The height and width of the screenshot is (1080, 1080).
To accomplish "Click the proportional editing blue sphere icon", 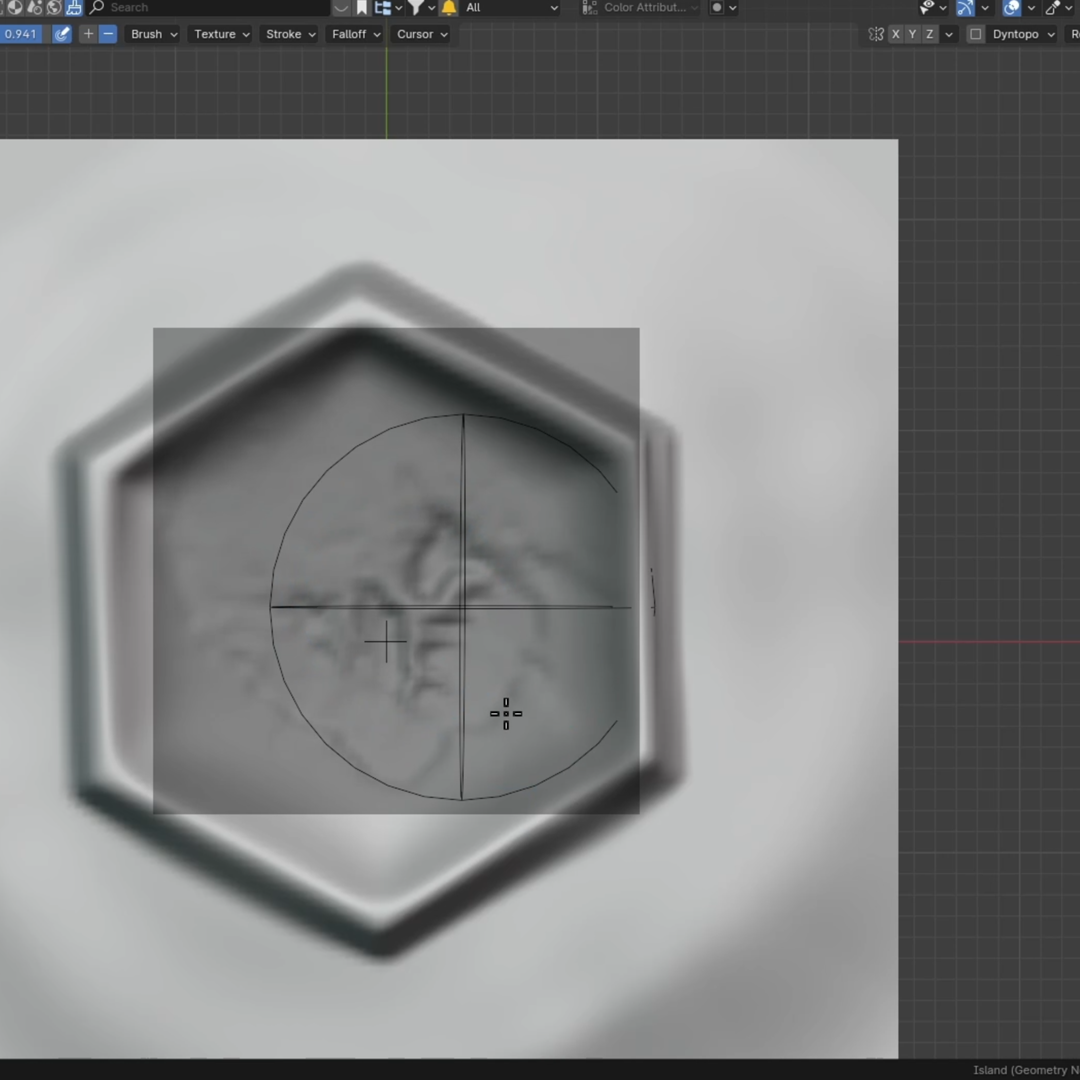I will pyautogui.click(x=1010, y=8).
